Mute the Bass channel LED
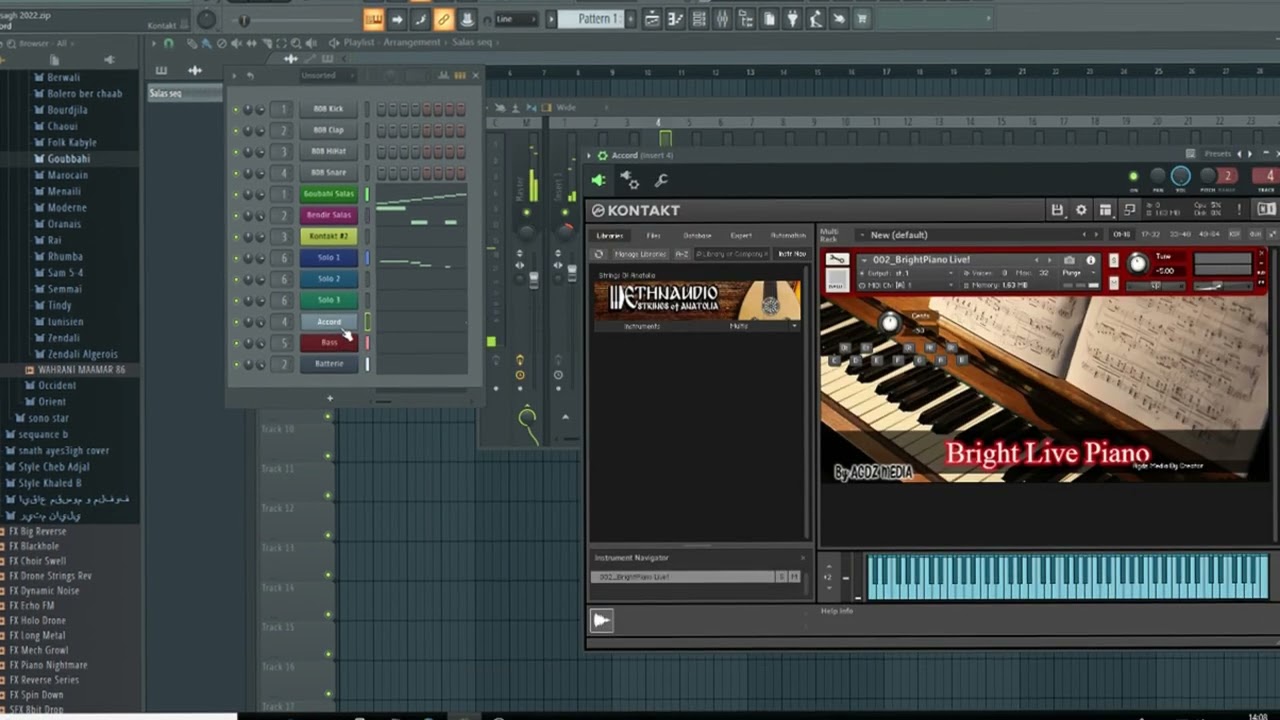The height and width of the screenshot is (720, 1280). pyautogui.click(x=236, y=343)
